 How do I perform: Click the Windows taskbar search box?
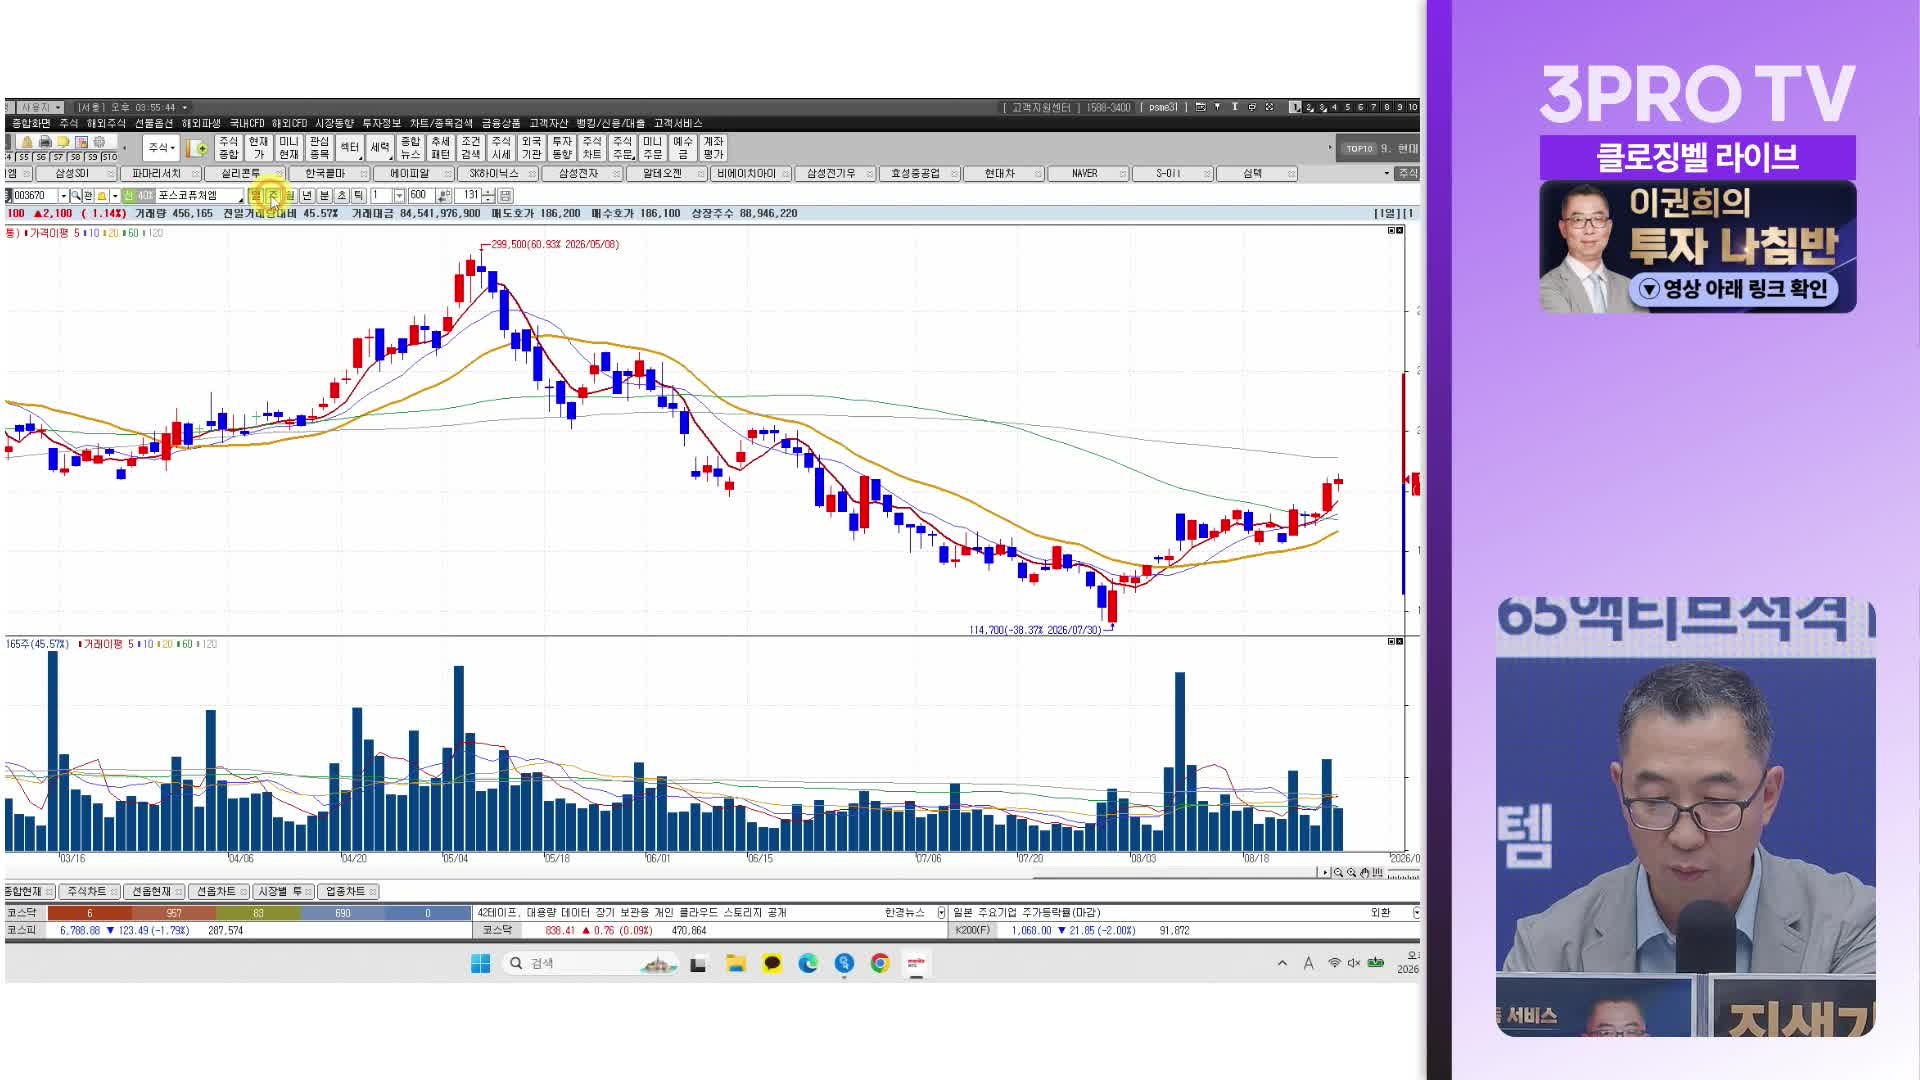point(590,963)
